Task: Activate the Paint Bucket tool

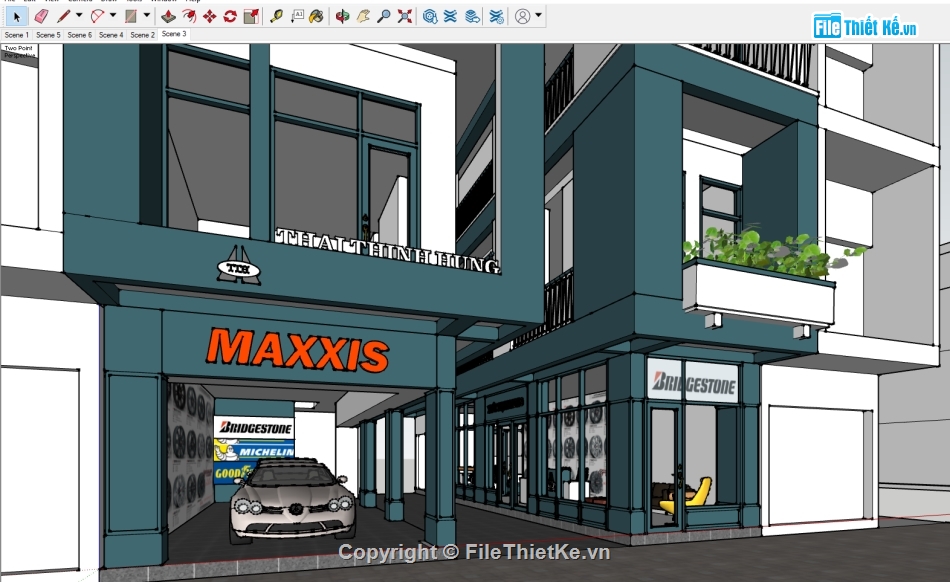Action: [x=316, y=16]
